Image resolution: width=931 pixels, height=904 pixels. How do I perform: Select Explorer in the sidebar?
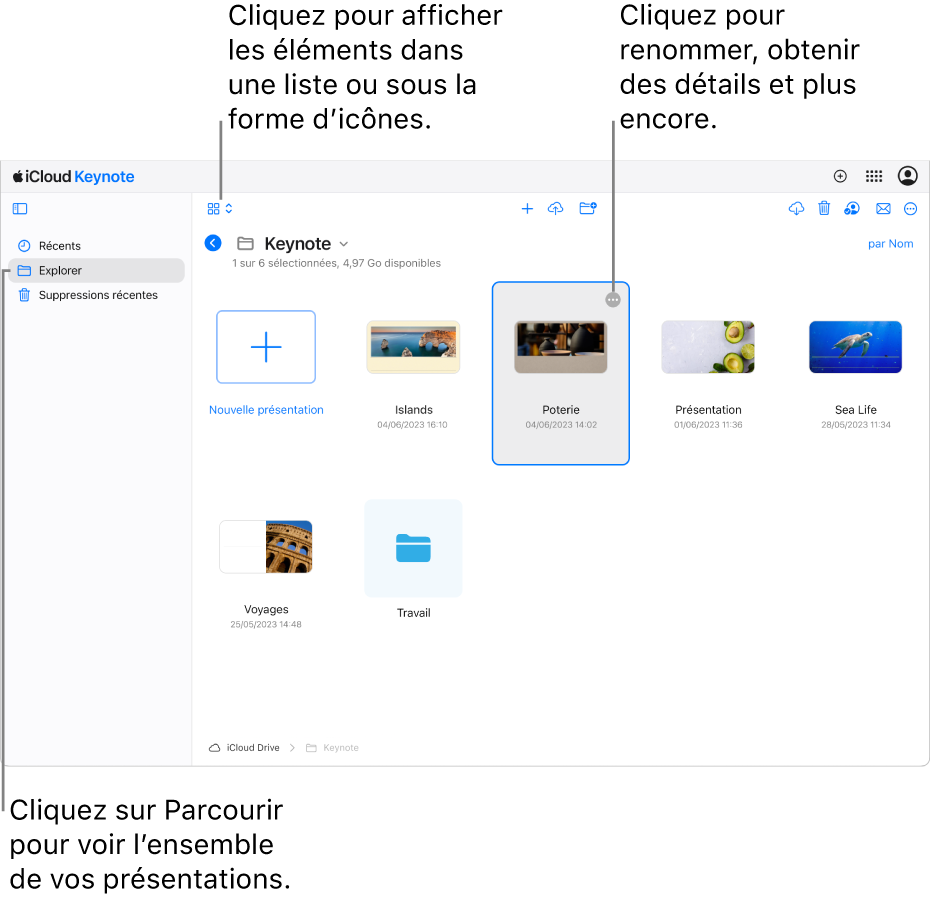point(97,271)
